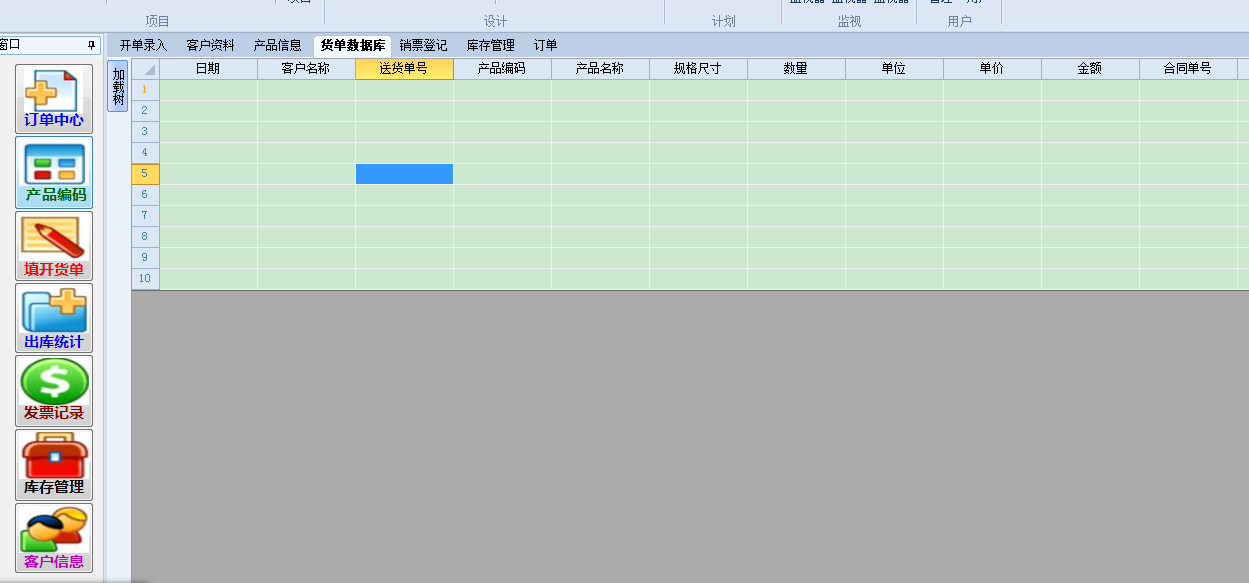Screen dimensions: 1249x583
Task: Open the 产品信息 tab
Action: (x=277, y=45)
